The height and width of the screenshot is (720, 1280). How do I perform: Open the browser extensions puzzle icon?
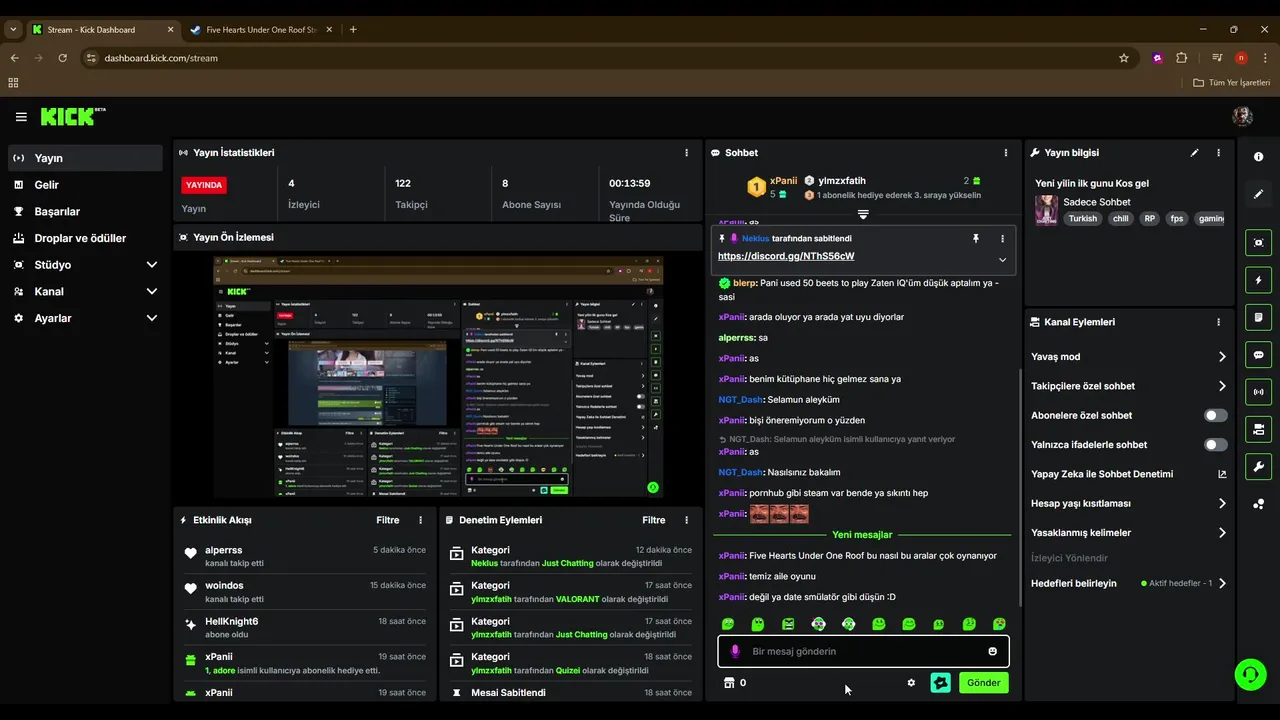[1181, 58]
